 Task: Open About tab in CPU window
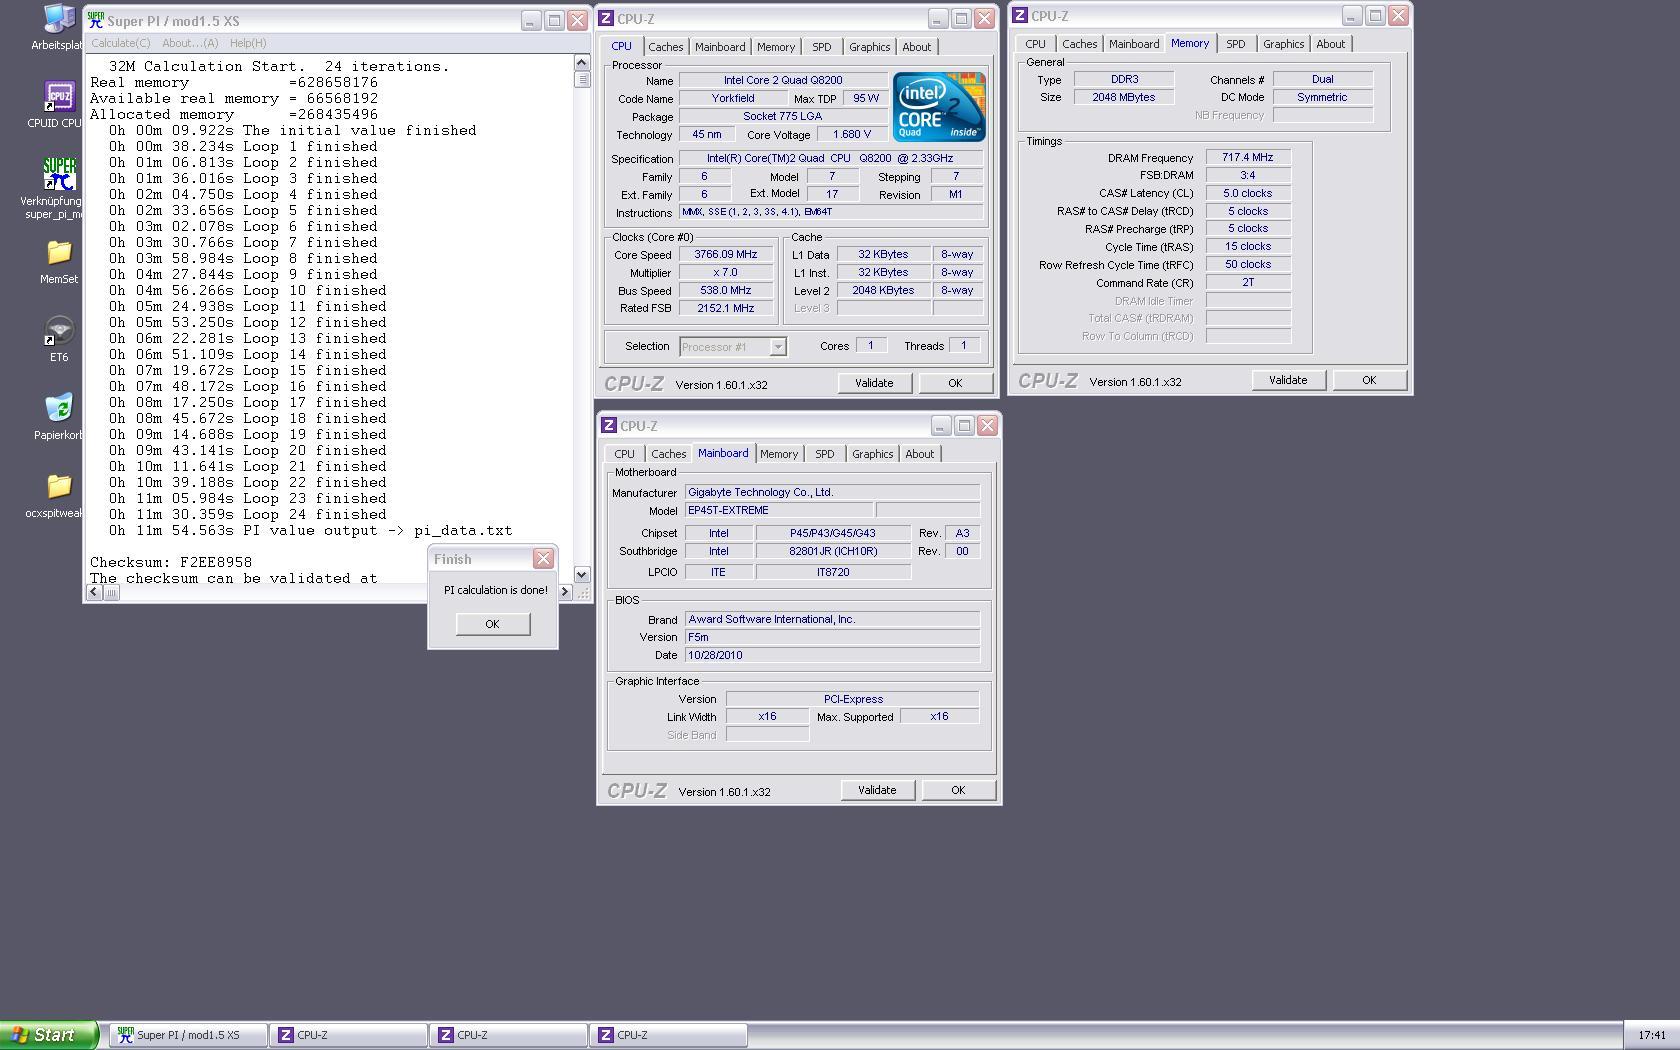[x=916, y=47]
